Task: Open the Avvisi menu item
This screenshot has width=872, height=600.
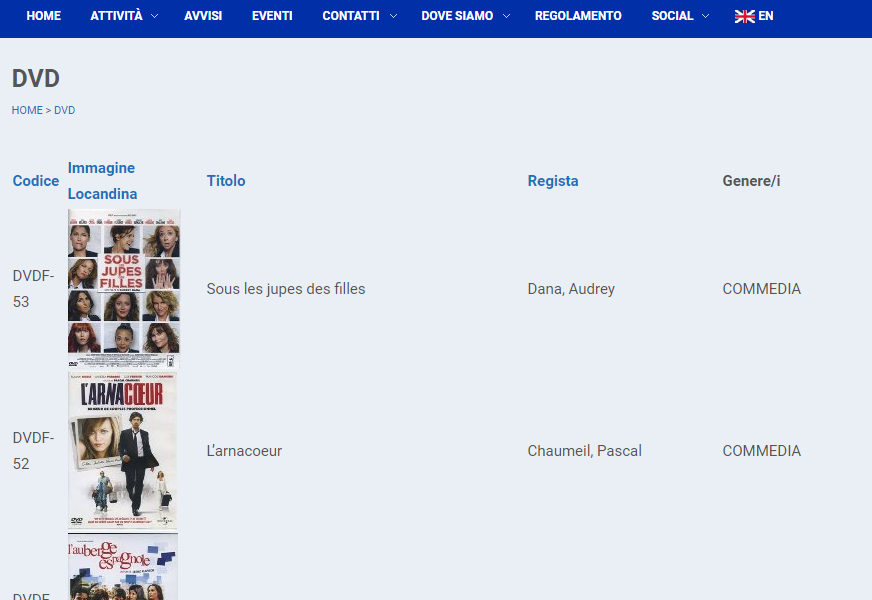Action: 203,16
